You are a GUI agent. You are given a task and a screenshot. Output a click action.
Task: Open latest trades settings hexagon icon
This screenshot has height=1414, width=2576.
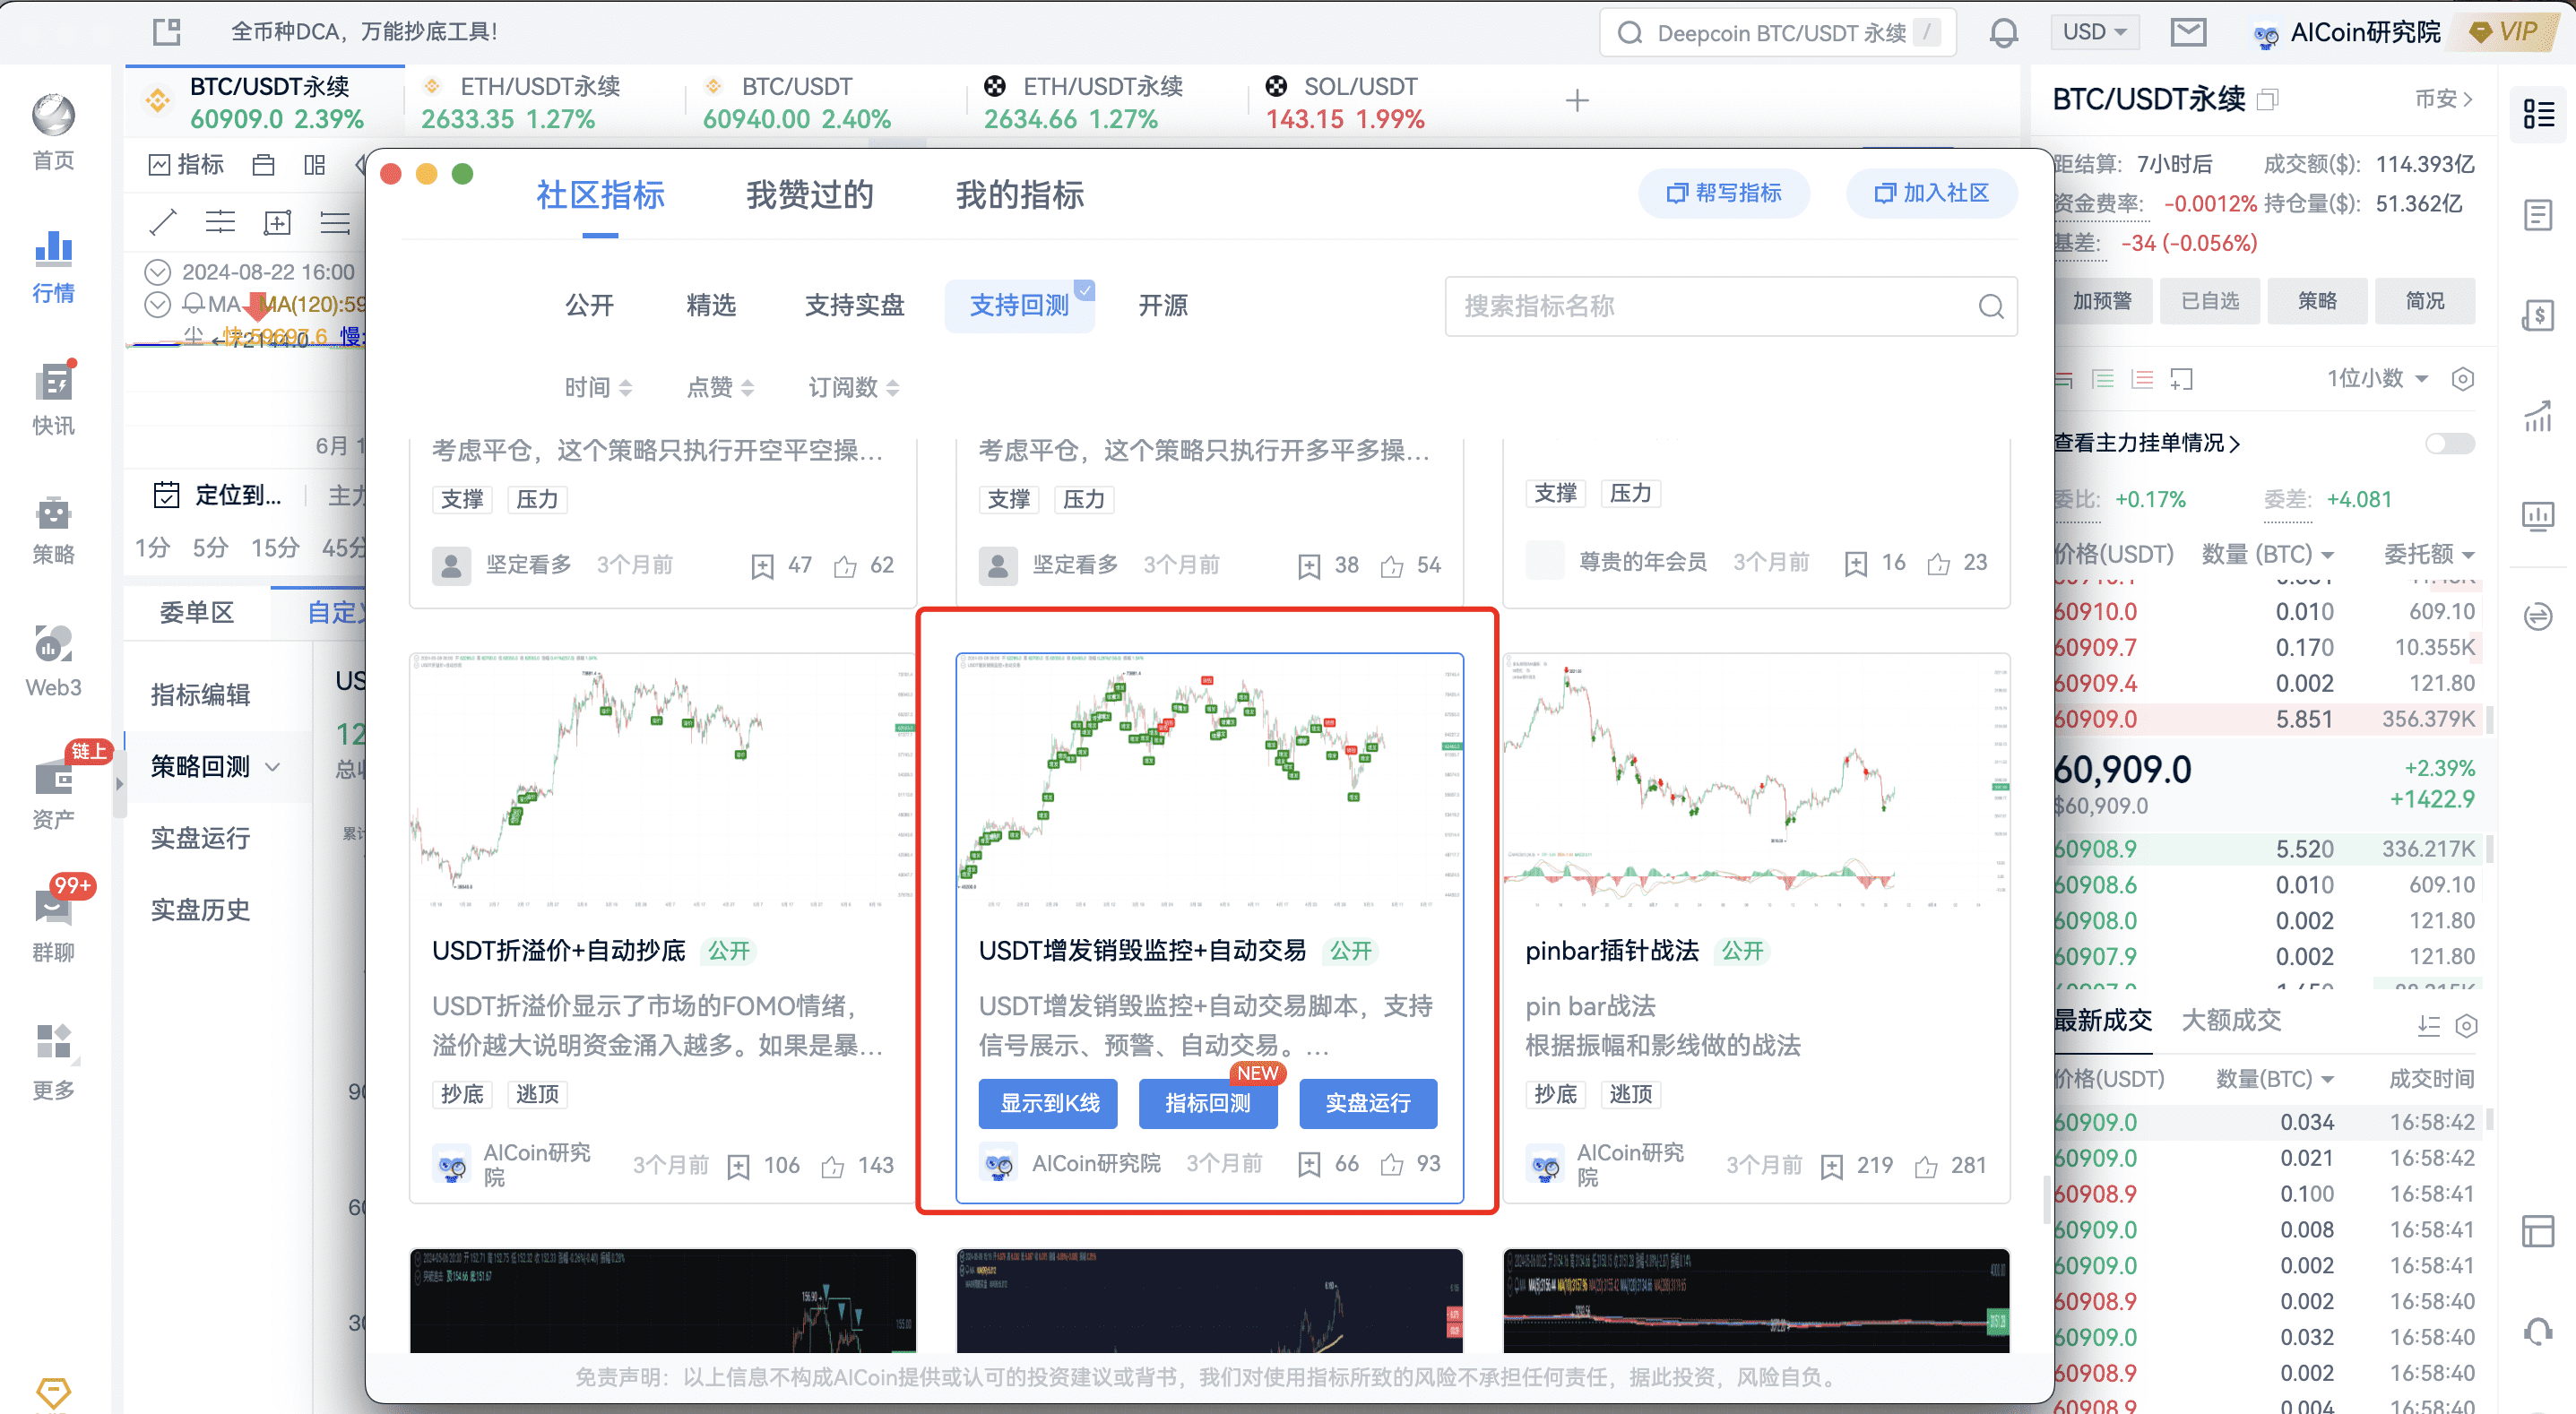(x=2466, y=1026)
